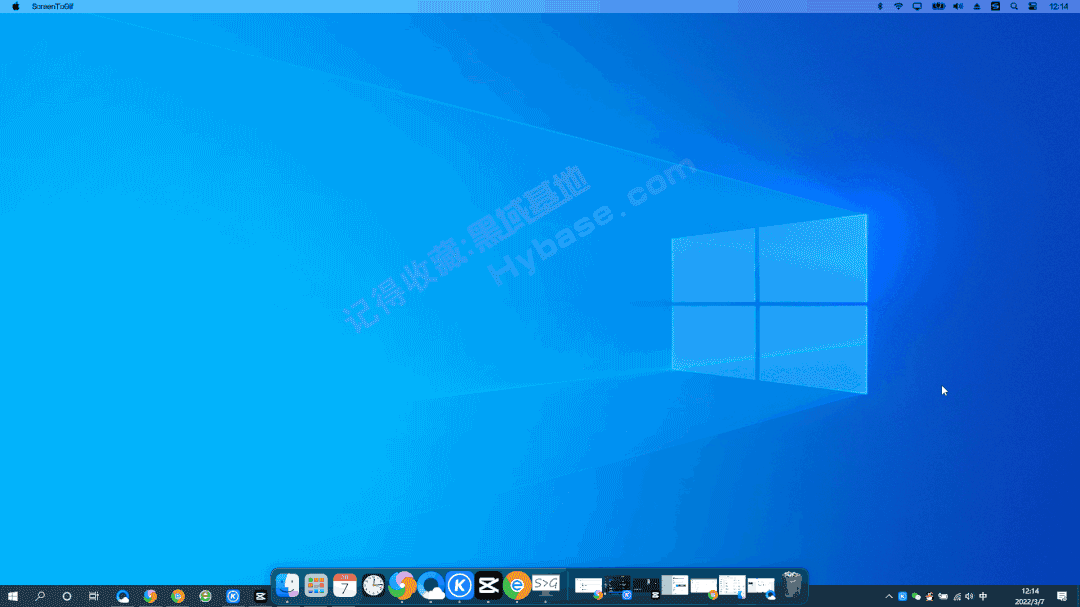Open network icon in system tray
The width and height of the screenshot is (1080, 607).
click(x=957, y=597)
